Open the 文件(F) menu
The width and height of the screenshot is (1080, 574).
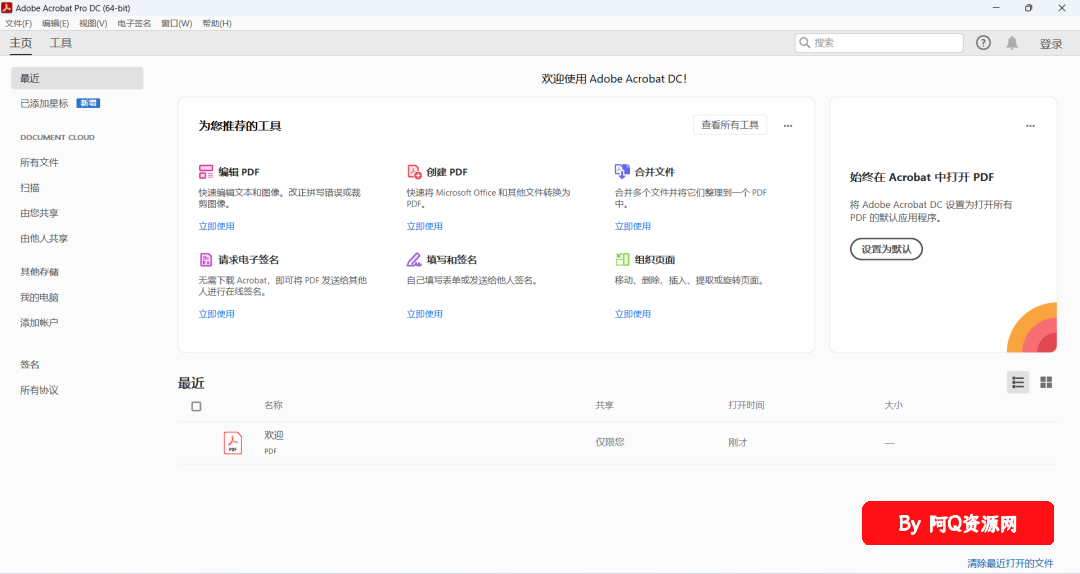[x=19, y=23]
